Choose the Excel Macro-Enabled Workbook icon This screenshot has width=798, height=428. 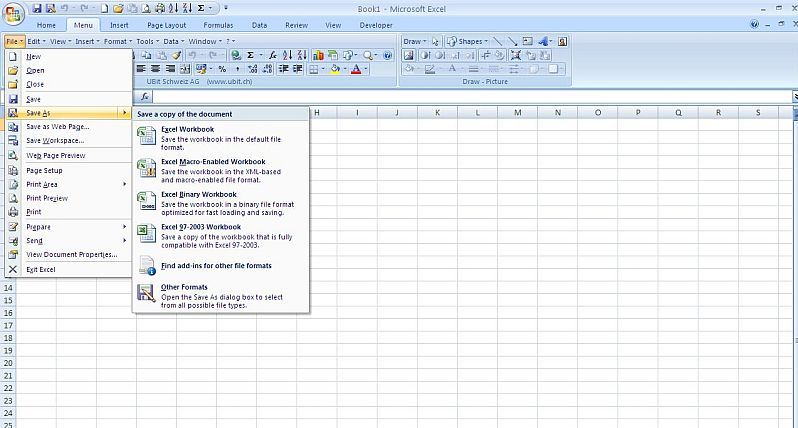point(146,168)
